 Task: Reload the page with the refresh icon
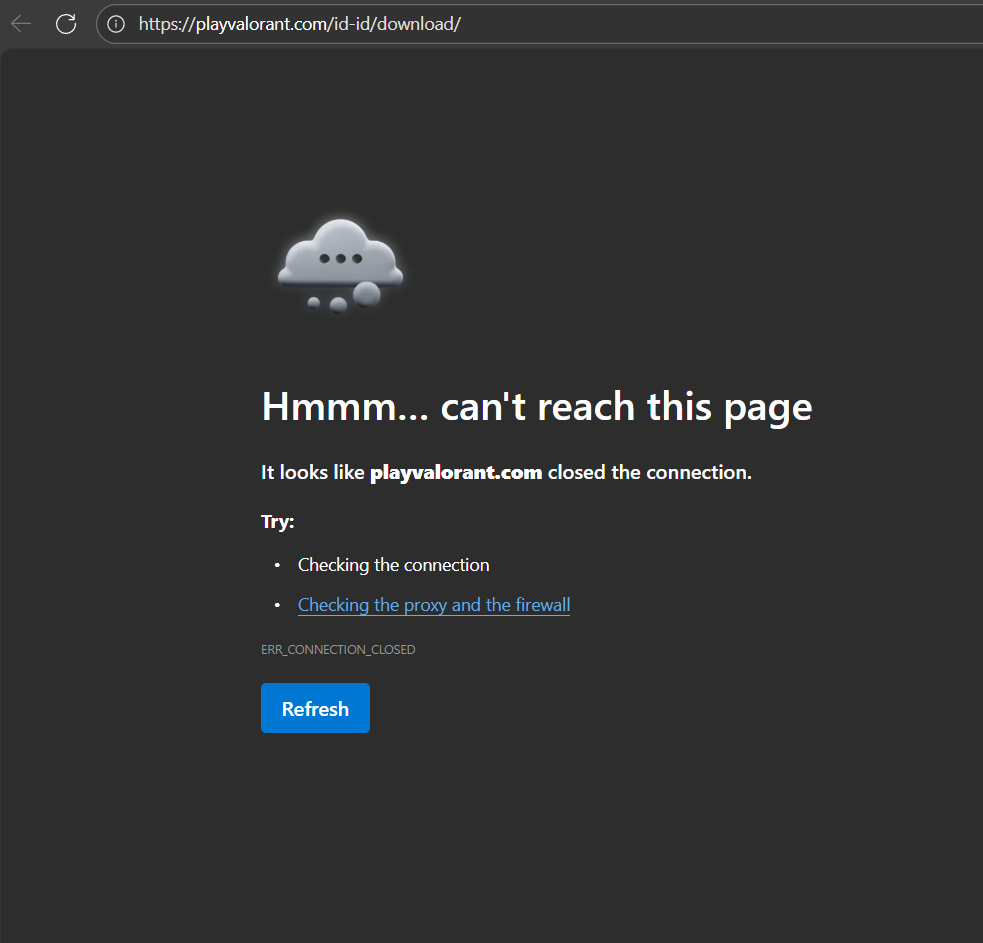point(66,24)
